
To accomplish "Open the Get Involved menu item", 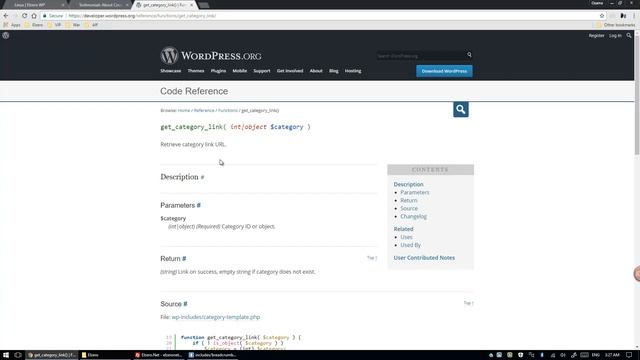I will (x=290, y=71).
